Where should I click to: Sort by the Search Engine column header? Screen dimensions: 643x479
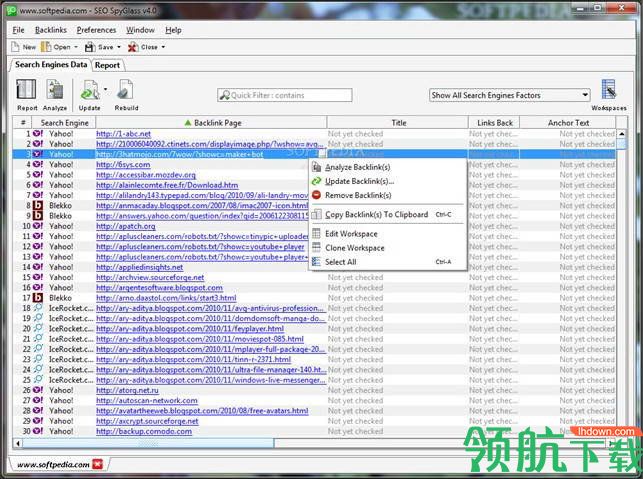point(64,123)
